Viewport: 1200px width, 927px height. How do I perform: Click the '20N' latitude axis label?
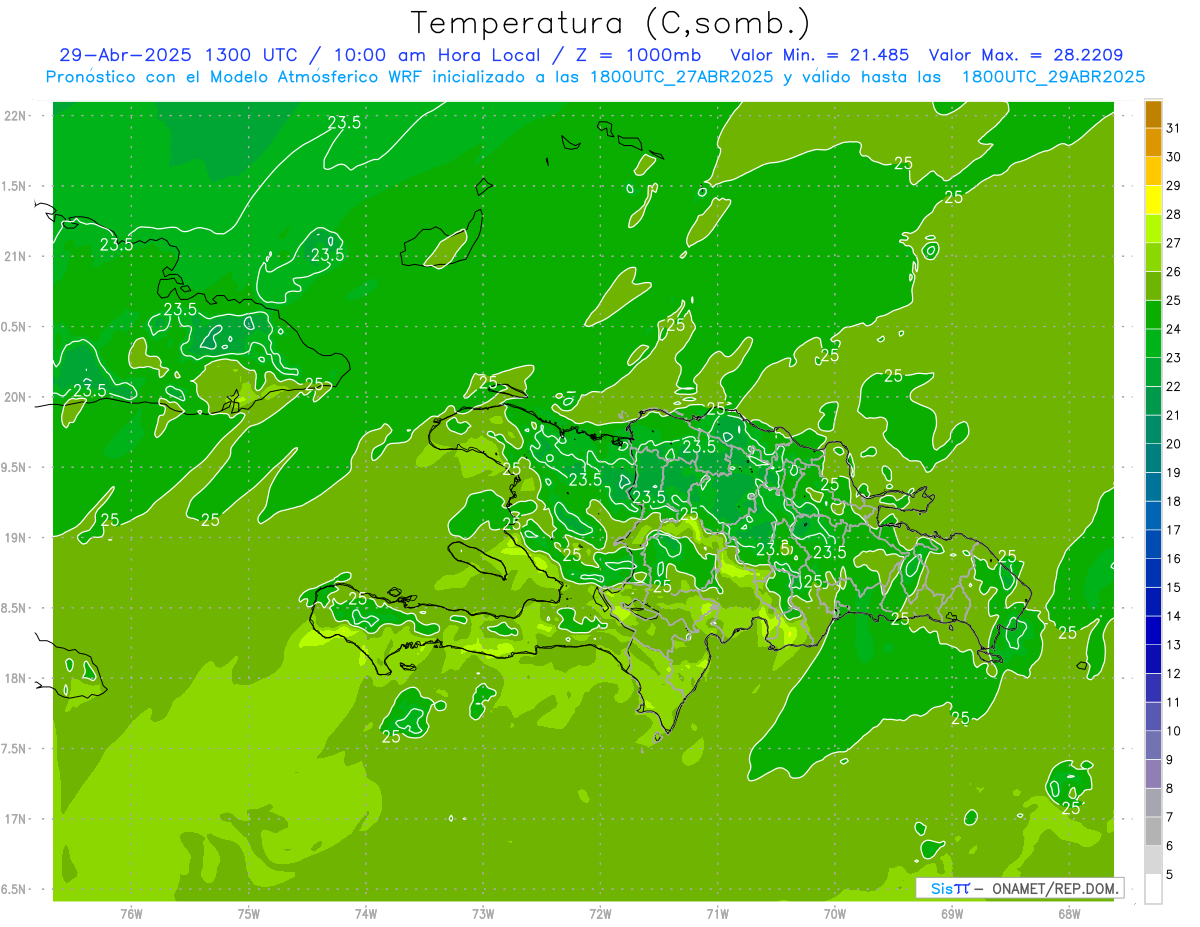tap(16, 398)
